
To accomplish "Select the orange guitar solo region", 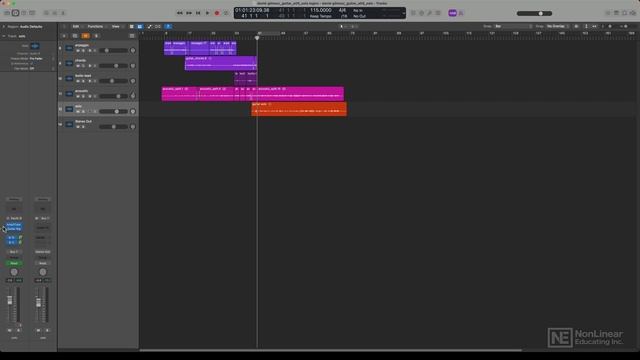I will (299, 109).
